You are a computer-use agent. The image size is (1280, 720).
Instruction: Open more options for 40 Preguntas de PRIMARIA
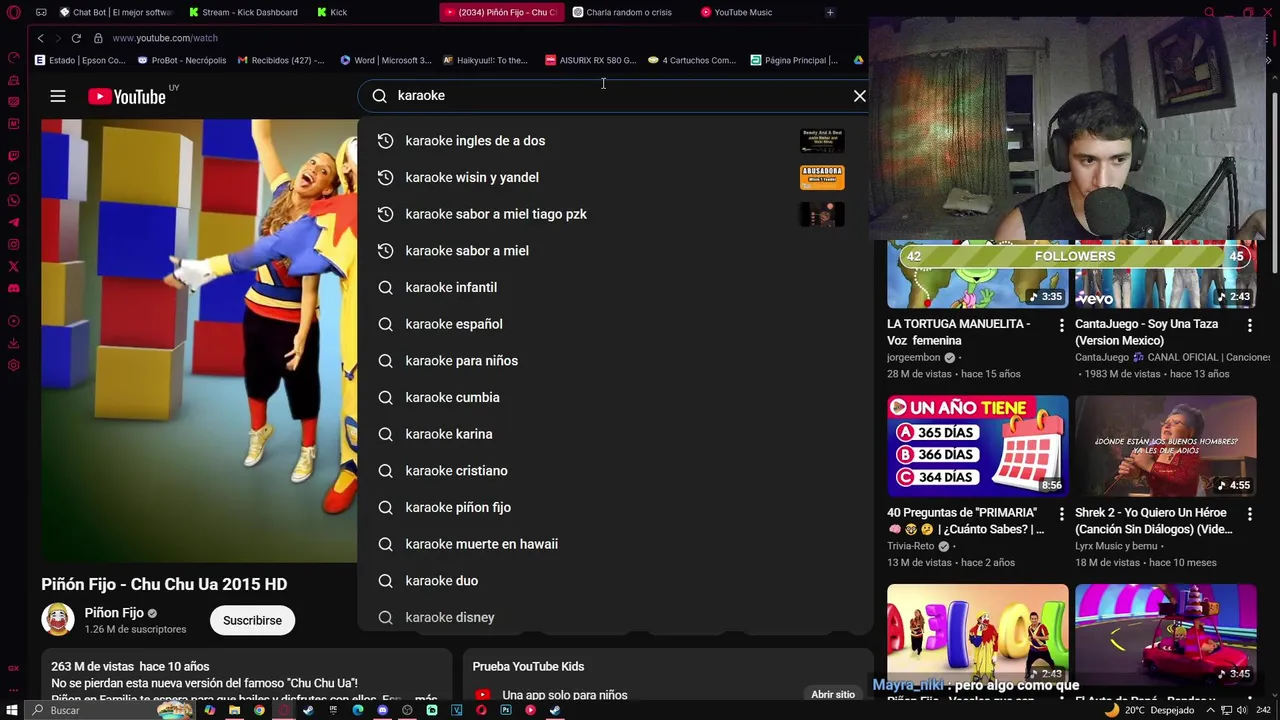1062,514
